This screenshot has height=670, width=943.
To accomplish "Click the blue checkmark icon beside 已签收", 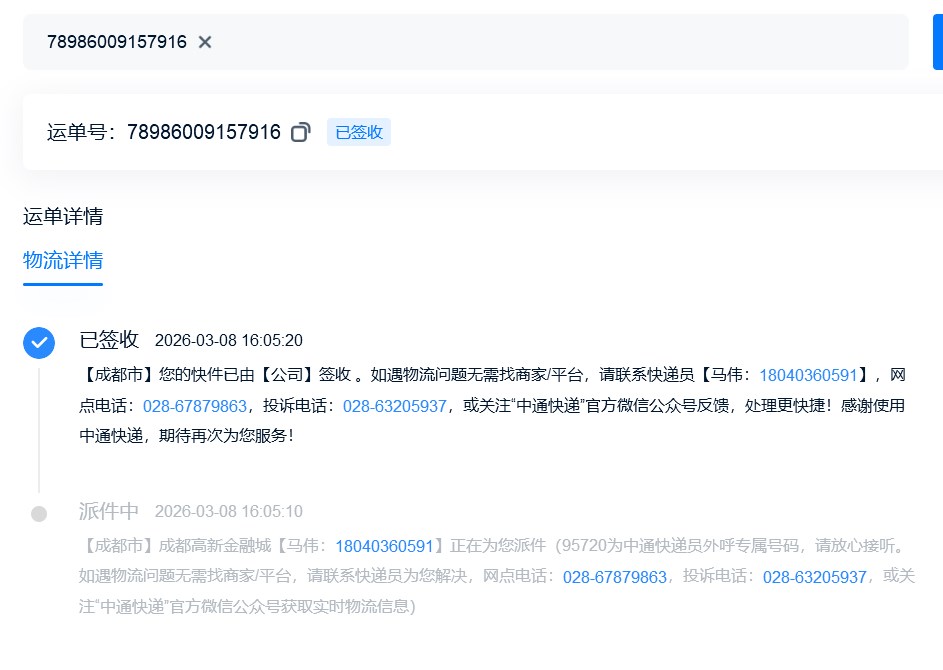I will coord(39,342).
